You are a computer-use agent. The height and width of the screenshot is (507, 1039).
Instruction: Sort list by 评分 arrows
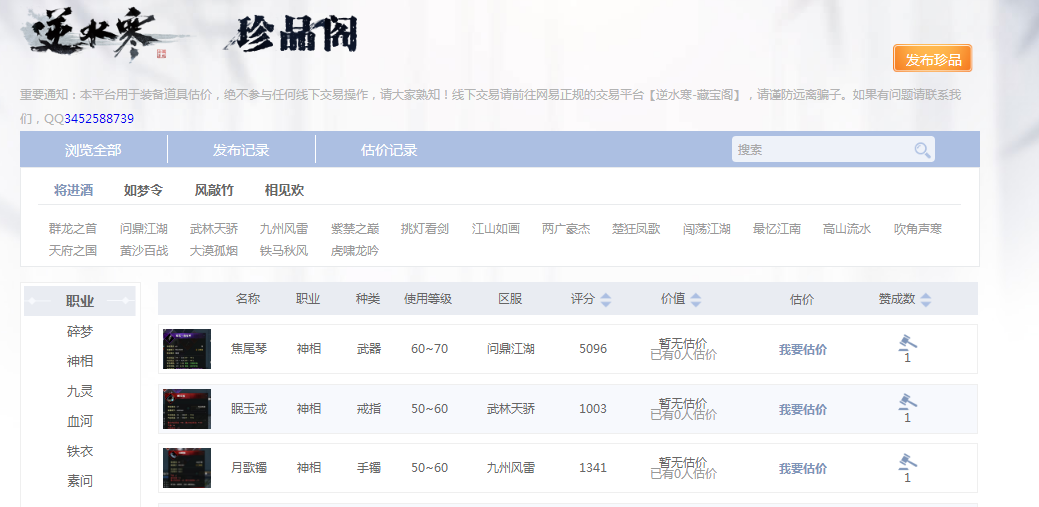606,300
